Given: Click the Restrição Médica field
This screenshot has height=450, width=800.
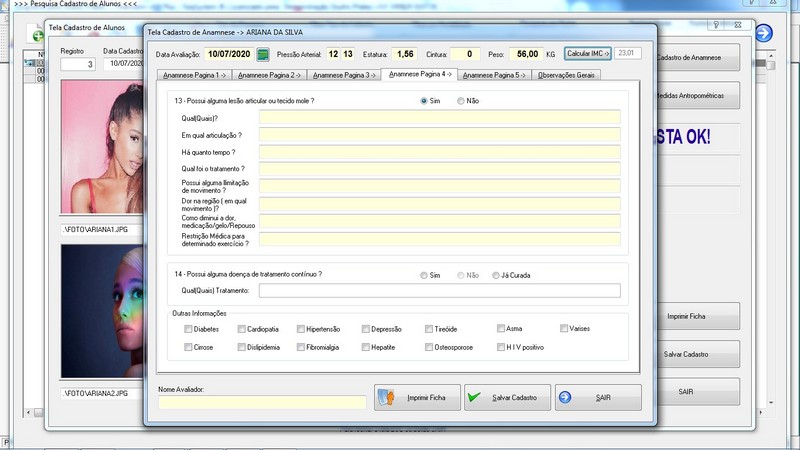Looking at the screenshot, I should pos(440,239).
